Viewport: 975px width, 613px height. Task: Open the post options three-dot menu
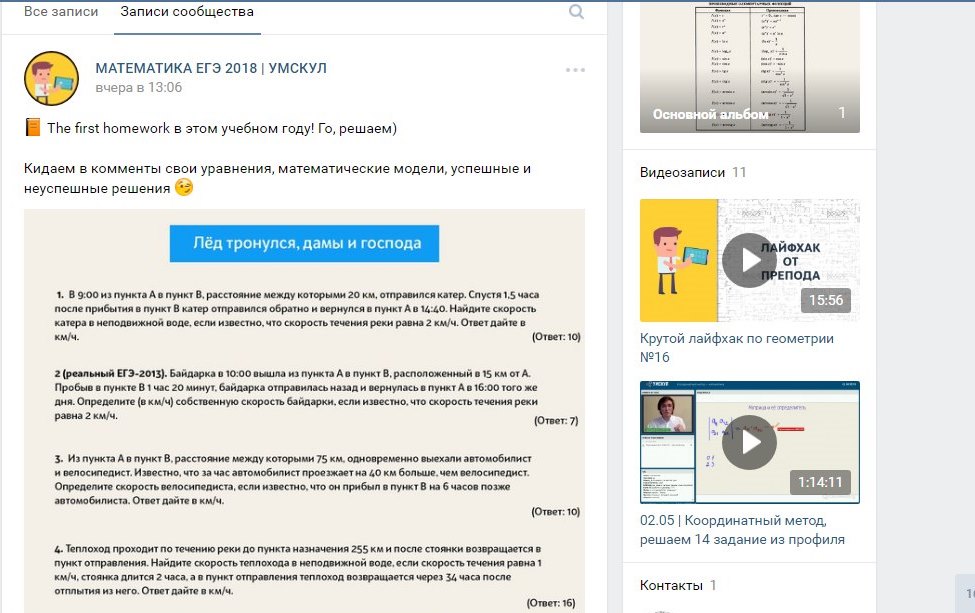[x=575, y=70]
